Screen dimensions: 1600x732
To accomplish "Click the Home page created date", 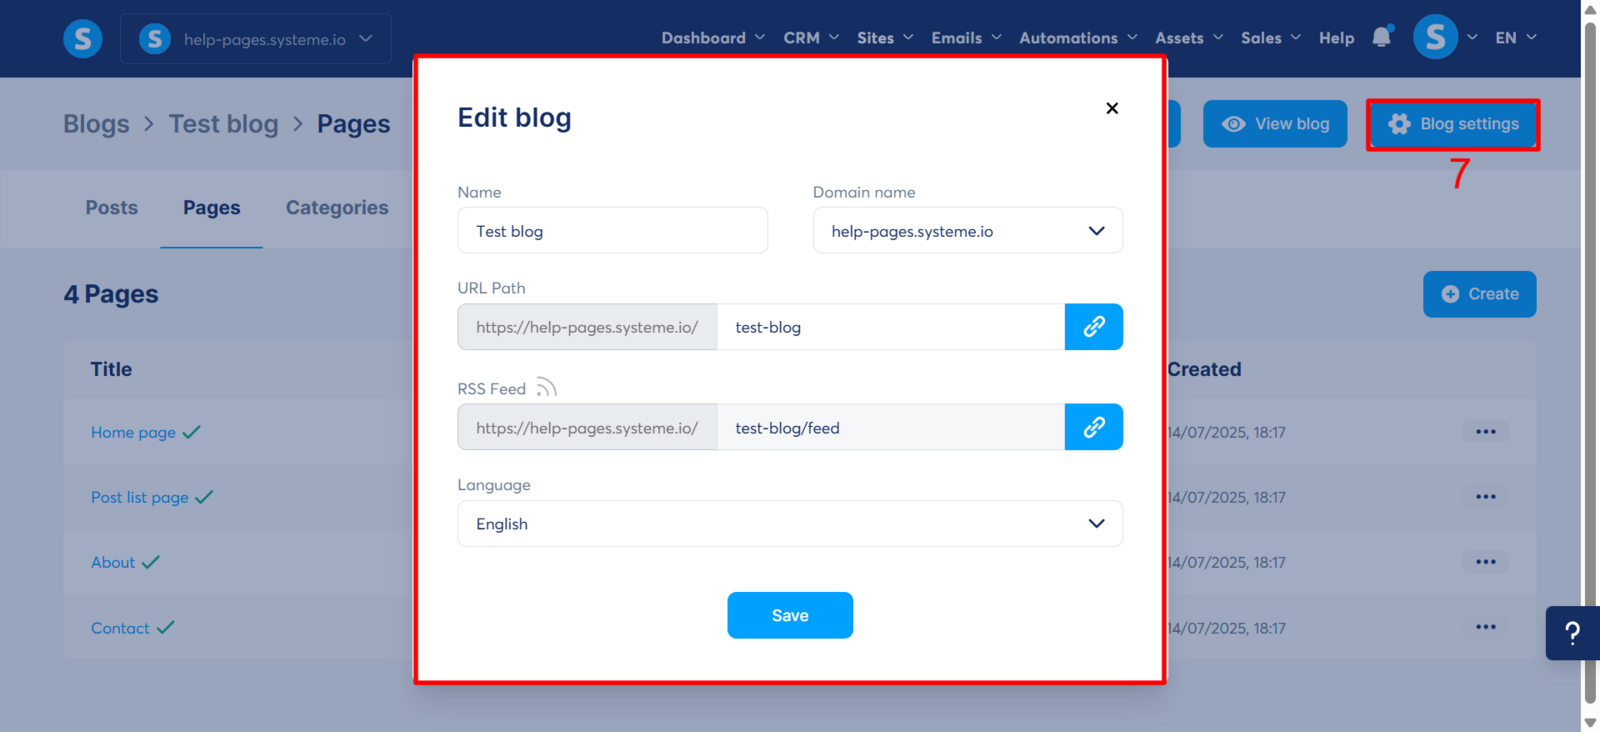I will pos(1226,432).
